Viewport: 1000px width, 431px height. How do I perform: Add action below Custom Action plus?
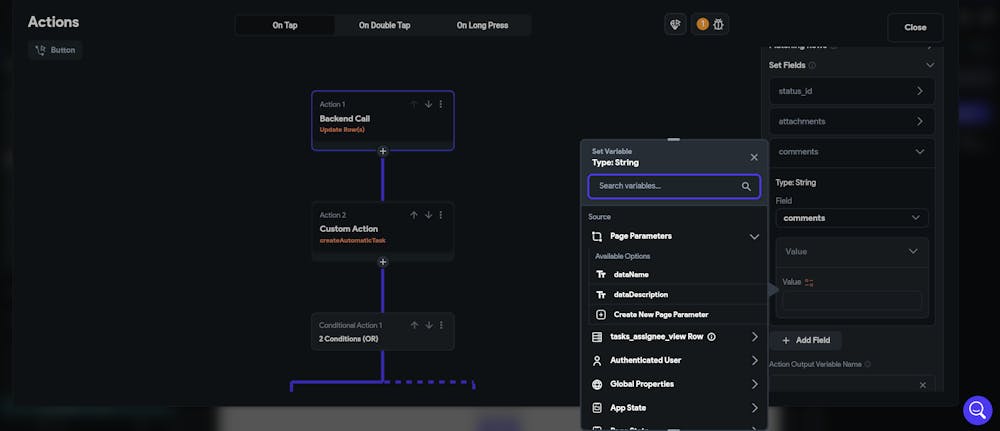click(x=383, y=261)
